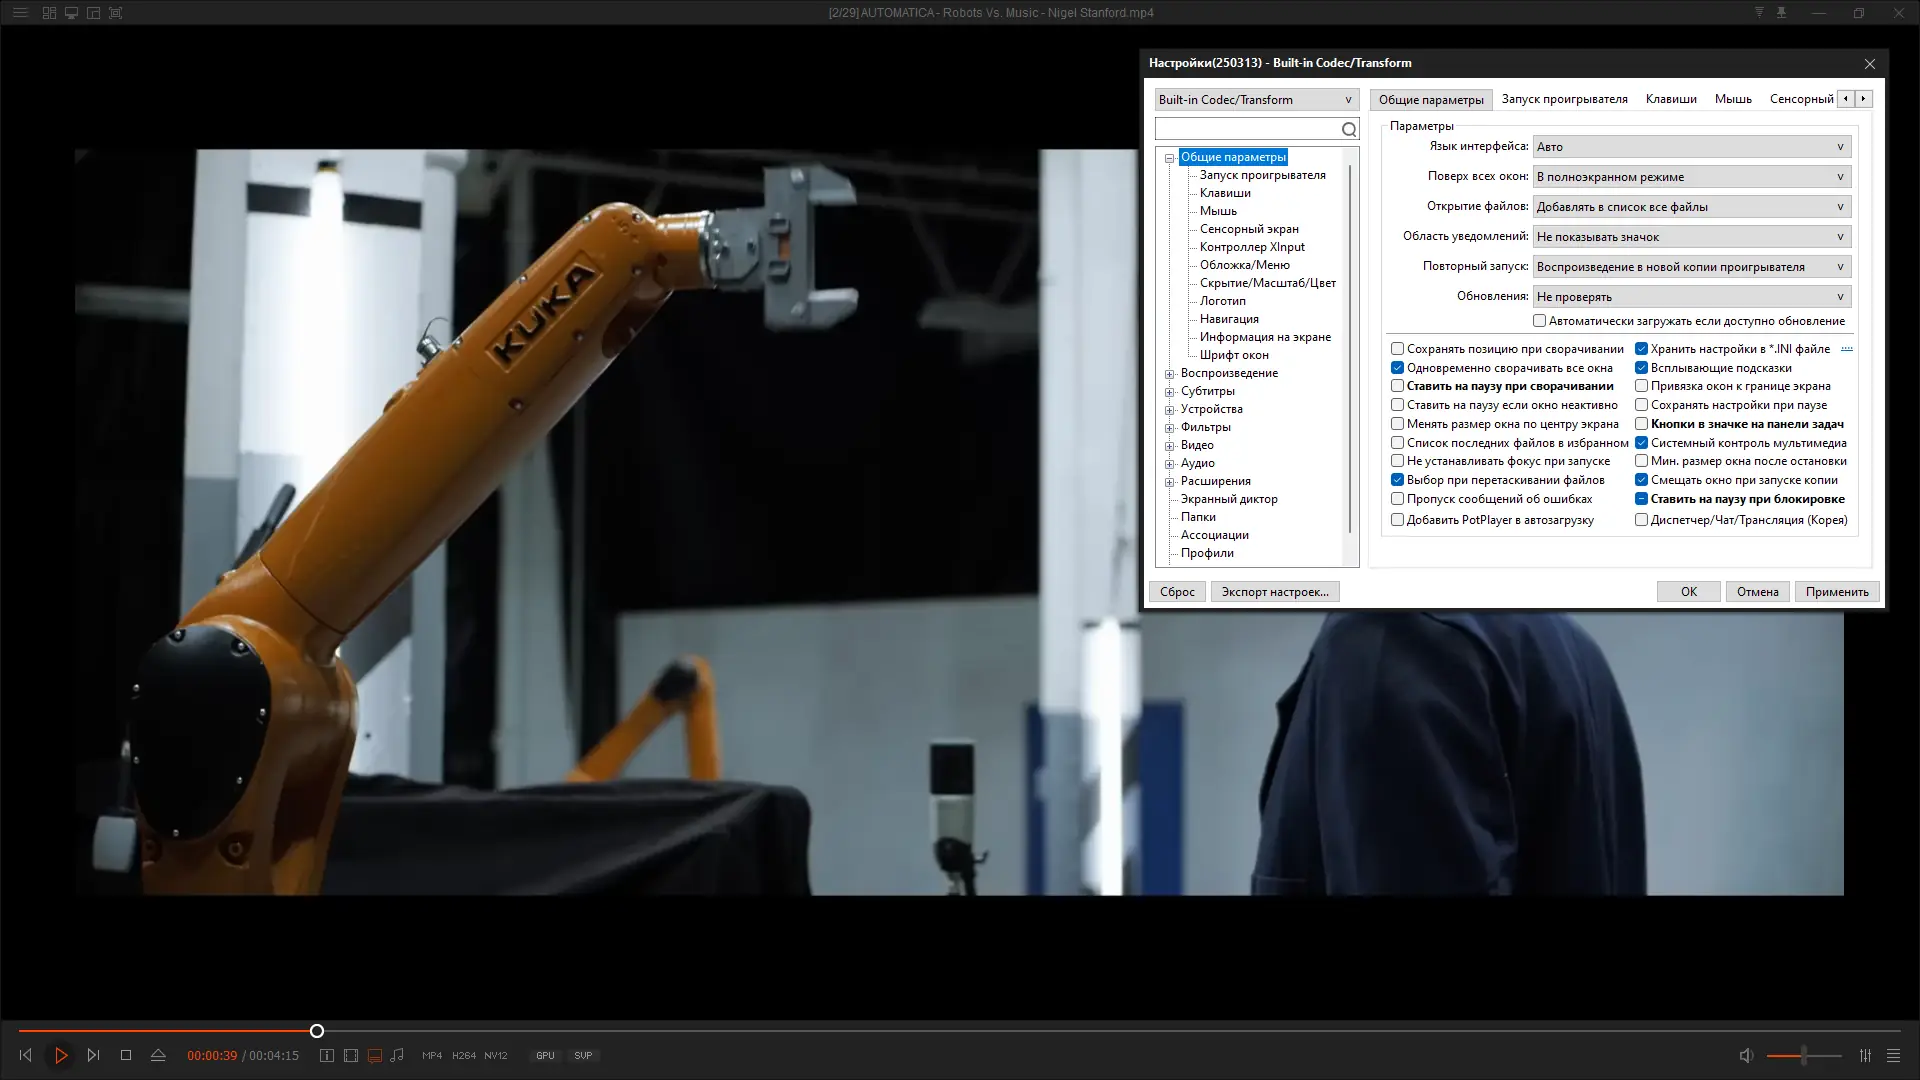Skip to next track in playlist
1920x1080 pixels.
tap(93, 1055)
